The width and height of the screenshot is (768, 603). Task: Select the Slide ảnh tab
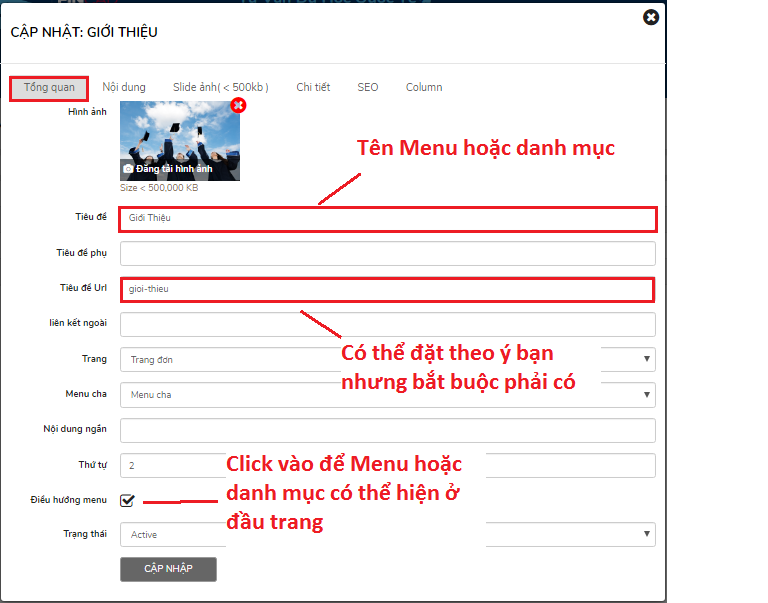pyautogui.click(x=220, y=88)
